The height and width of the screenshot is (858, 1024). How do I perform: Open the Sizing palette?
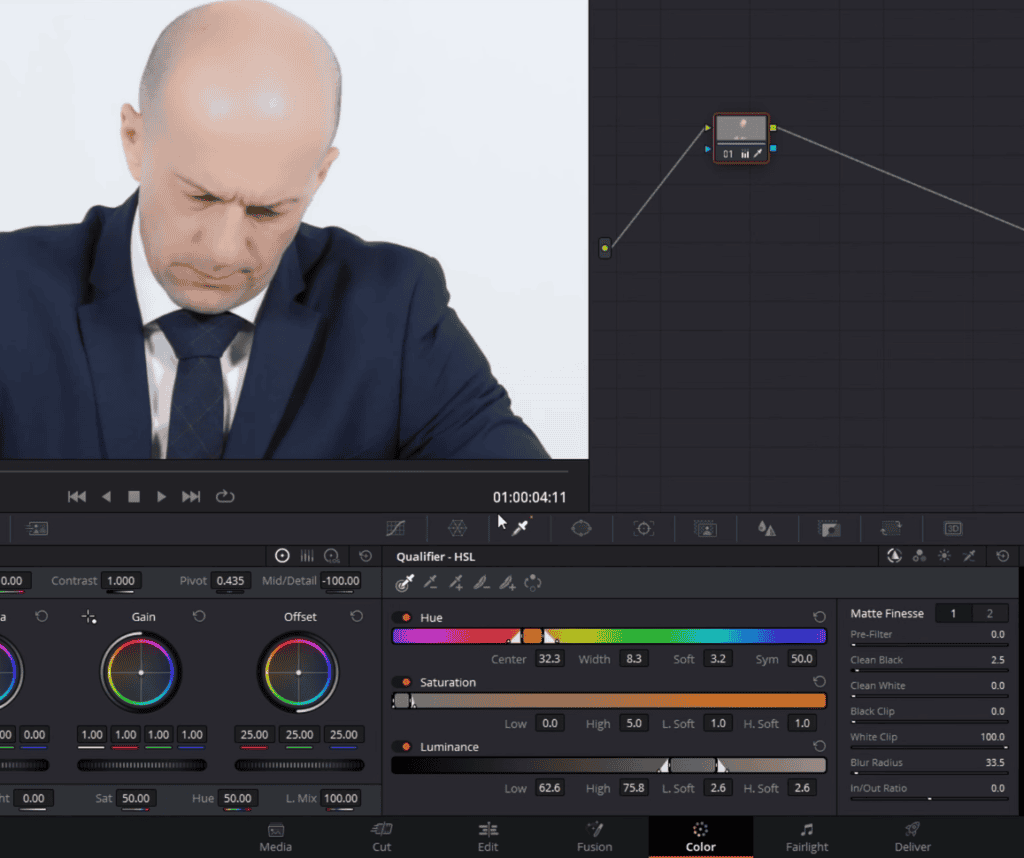pyautogui.click(x=891, y=528)
